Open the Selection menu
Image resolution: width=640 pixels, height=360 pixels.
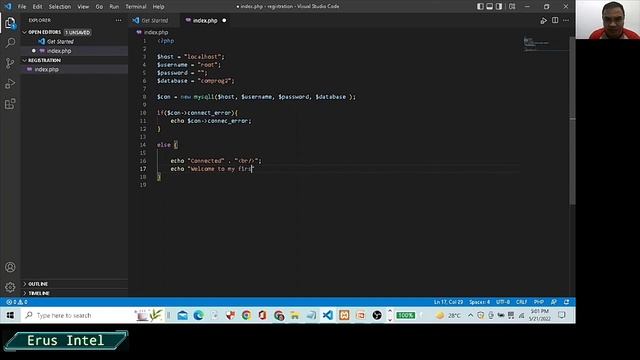(x=60, y=7)
